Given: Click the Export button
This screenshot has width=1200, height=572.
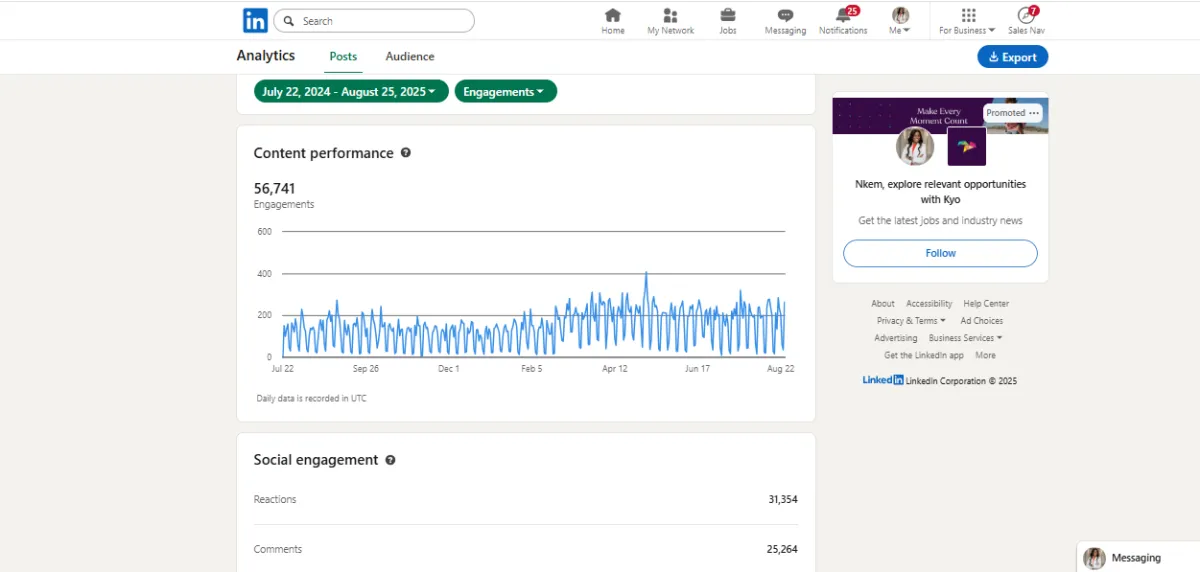Looking at the screenshot, I should [1012, 57].
